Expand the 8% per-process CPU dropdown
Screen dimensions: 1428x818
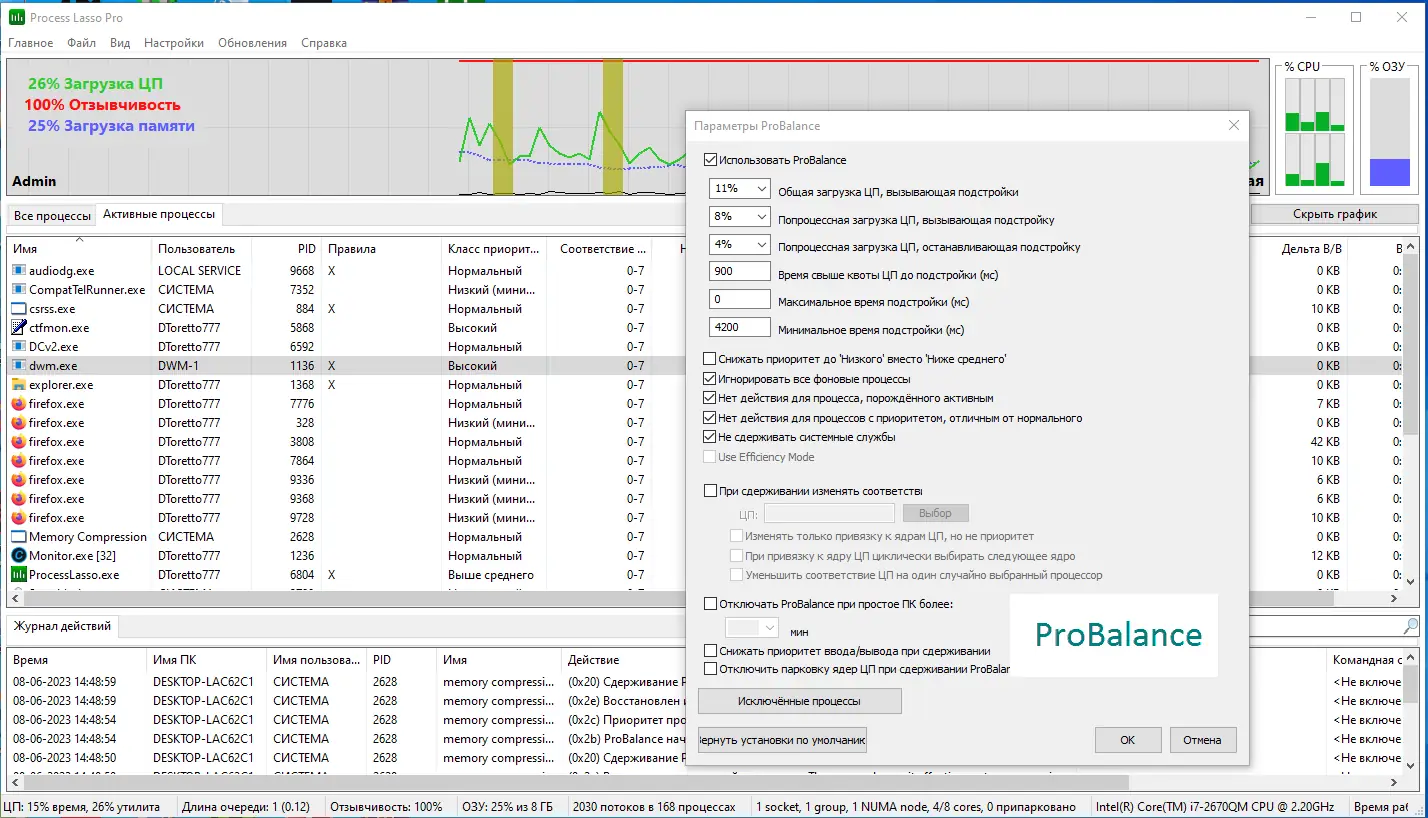740,216
